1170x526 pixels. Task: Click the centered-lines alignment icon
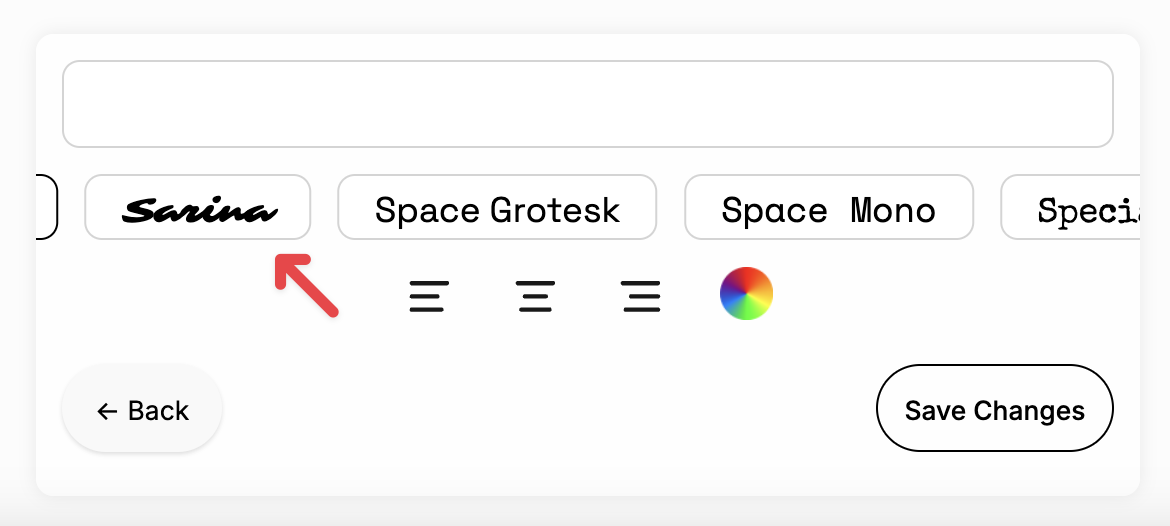(535, 297)
